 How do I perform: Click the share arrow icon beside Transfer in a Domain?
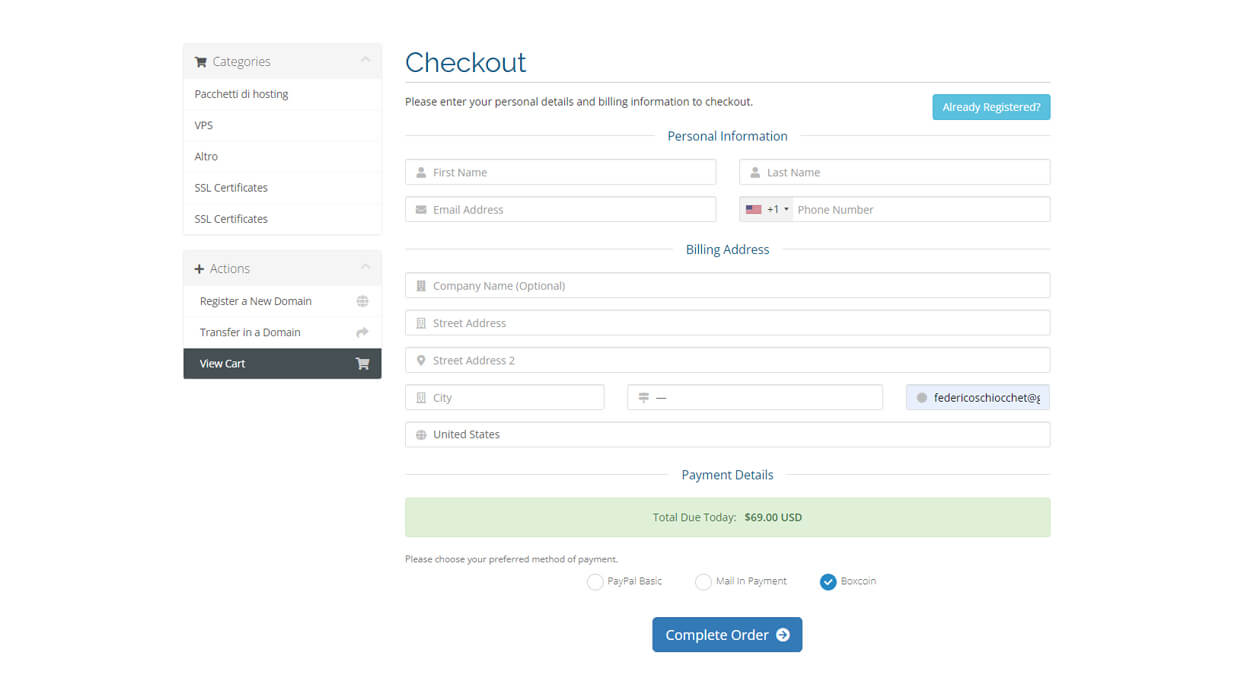(x=362, y=332)
